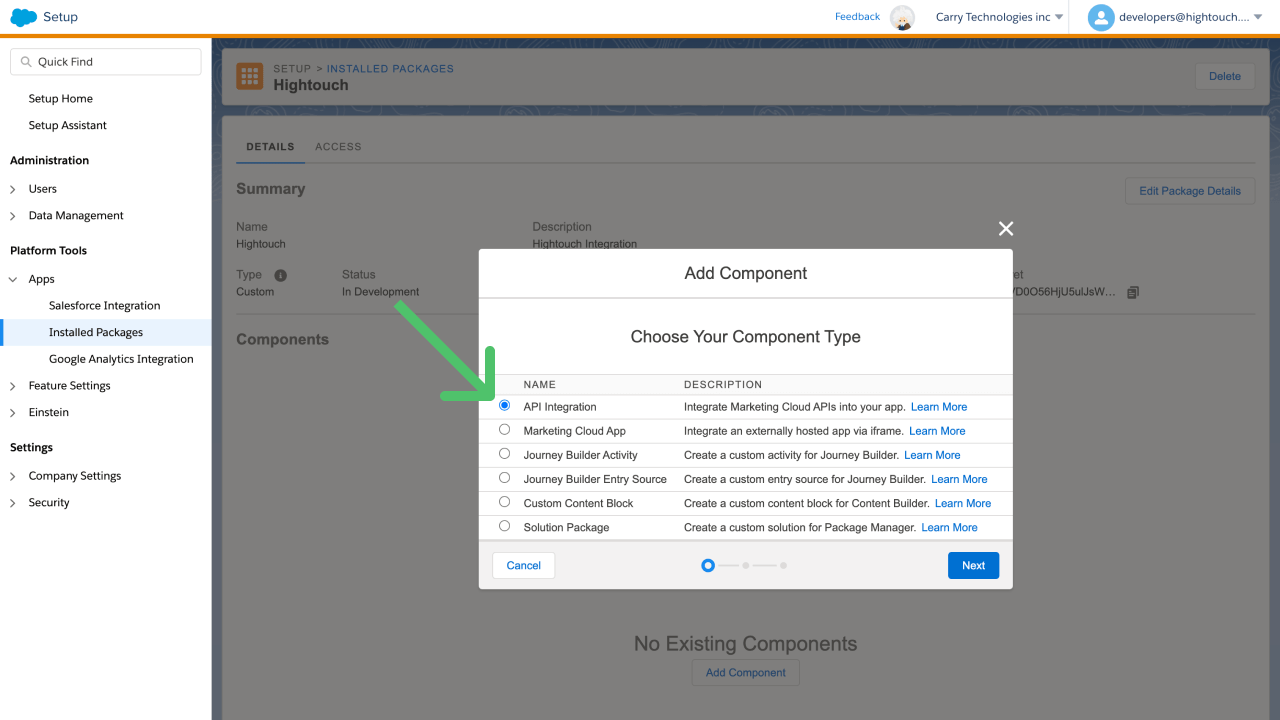Viewport: 1280px width, 720px height.
Task: Click Edit Package Details button
Action: pyautogui.click(x=1190, y=191)
